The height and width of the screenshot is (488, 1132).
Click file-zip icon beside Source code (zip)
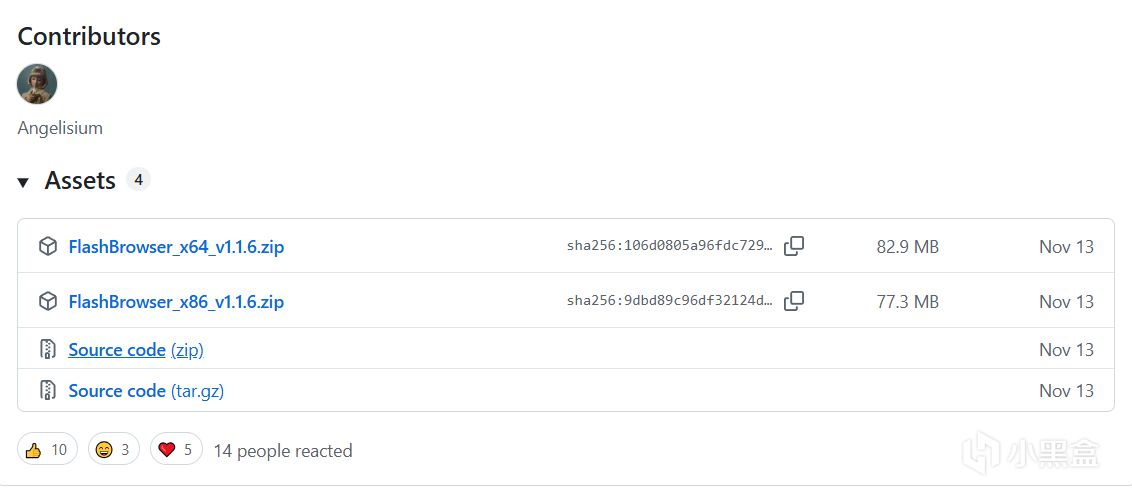47,350
